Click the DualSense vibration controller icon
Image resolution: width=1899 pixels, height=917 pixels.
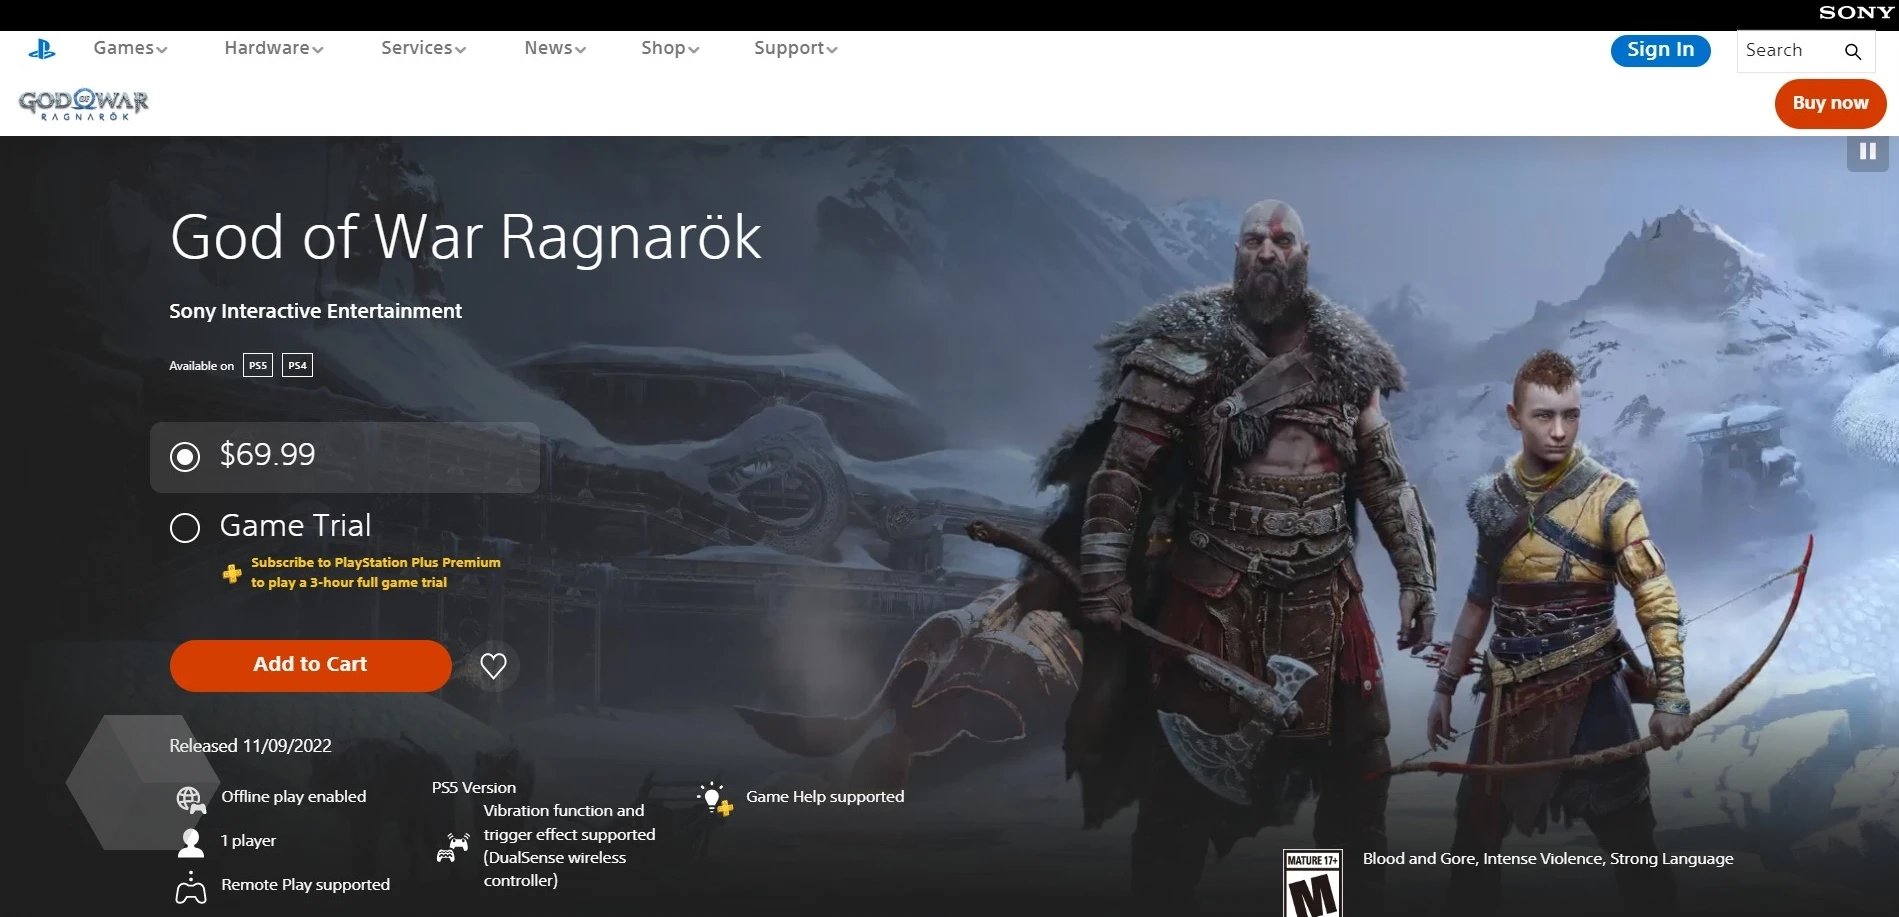453,848
